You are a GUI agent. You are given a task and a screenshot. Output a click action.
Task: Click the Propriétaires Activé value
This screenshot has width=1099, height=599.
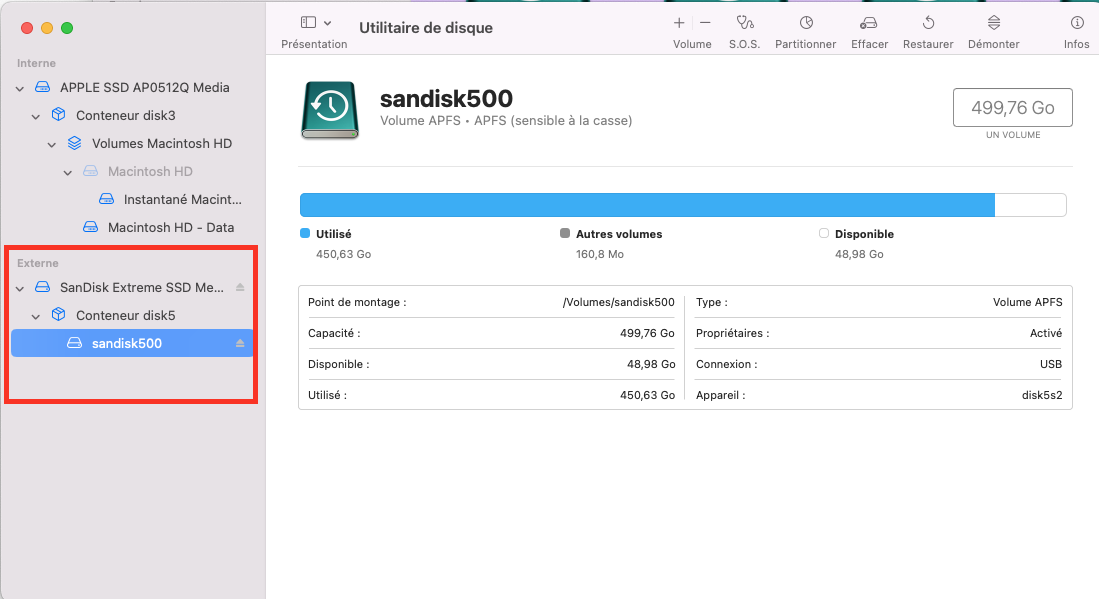coord(1046,333)
